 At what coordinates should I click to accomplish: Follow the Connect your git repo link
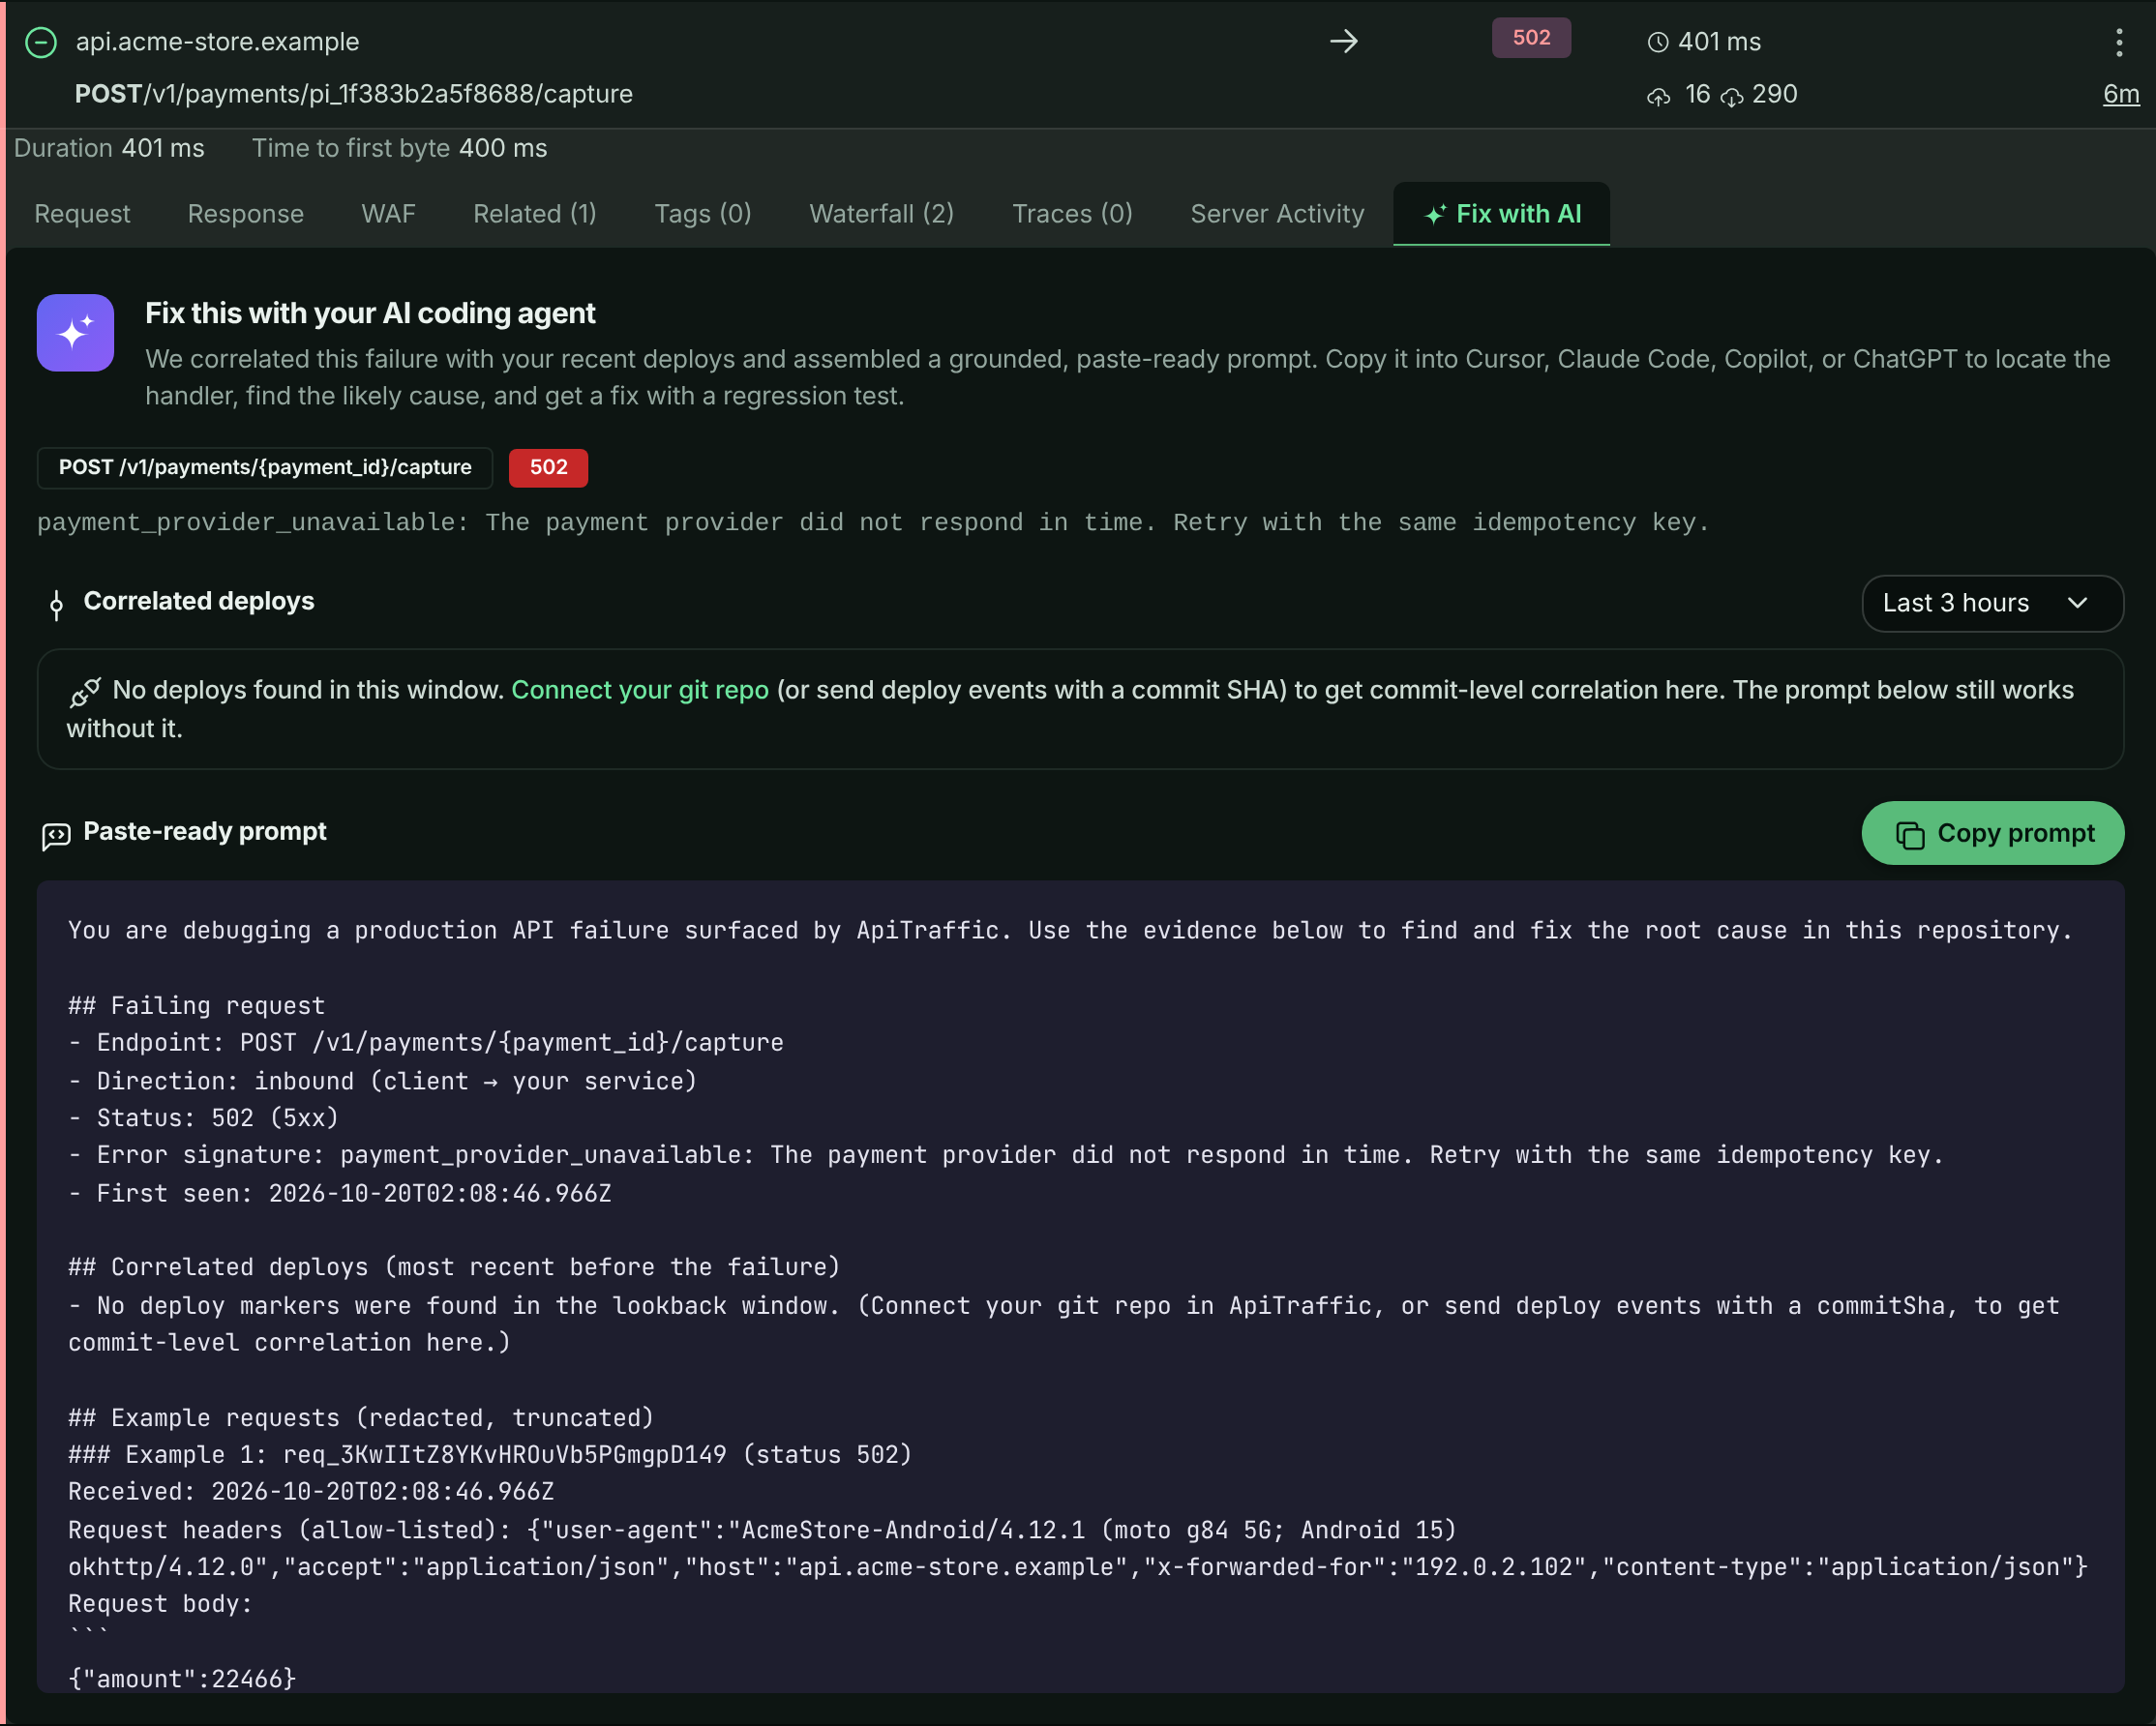point(640,690)
